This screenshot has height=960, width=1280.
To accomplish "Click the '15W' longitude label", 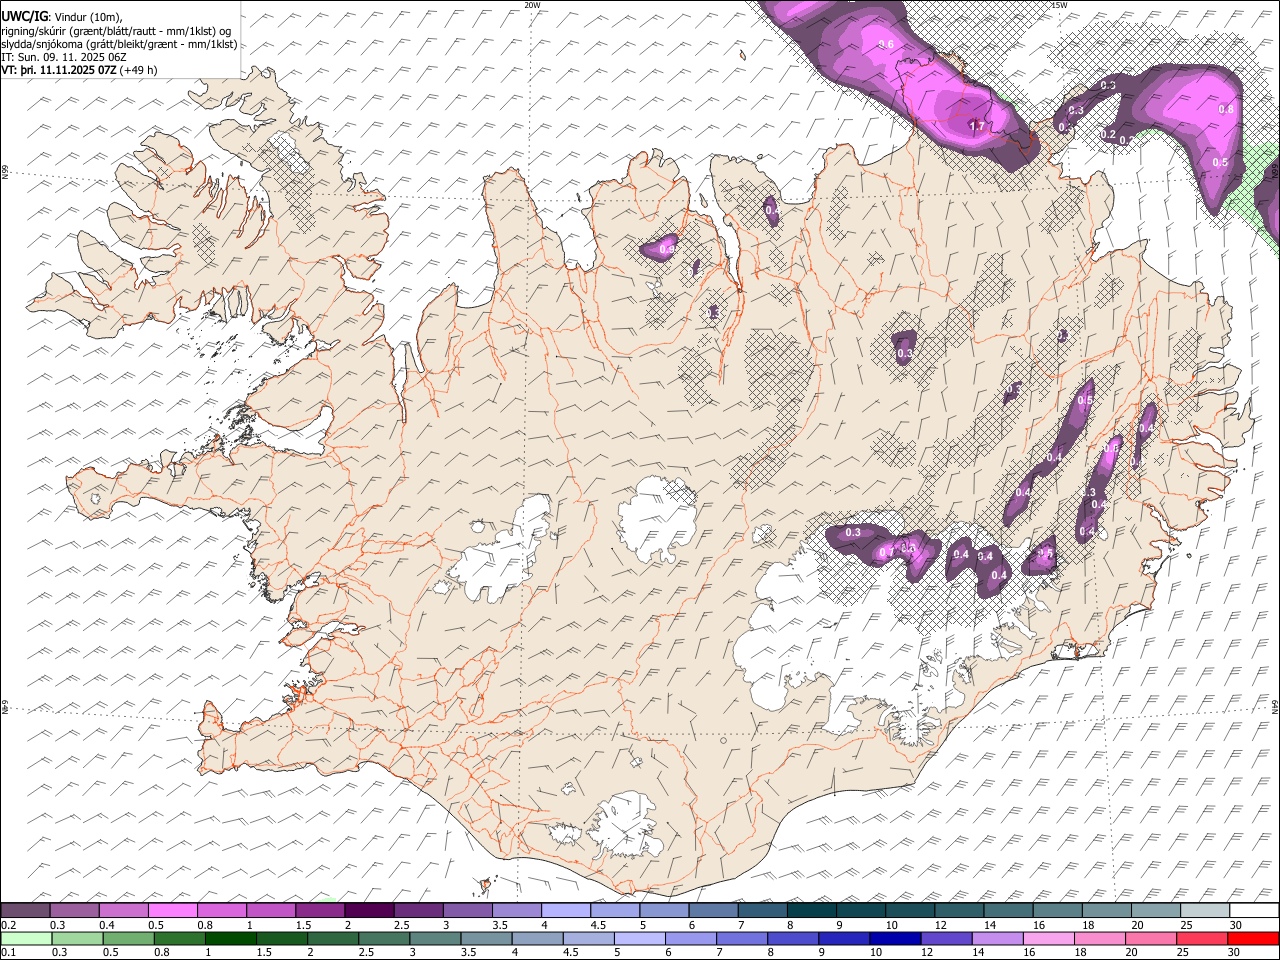I will pos(1059,5).
